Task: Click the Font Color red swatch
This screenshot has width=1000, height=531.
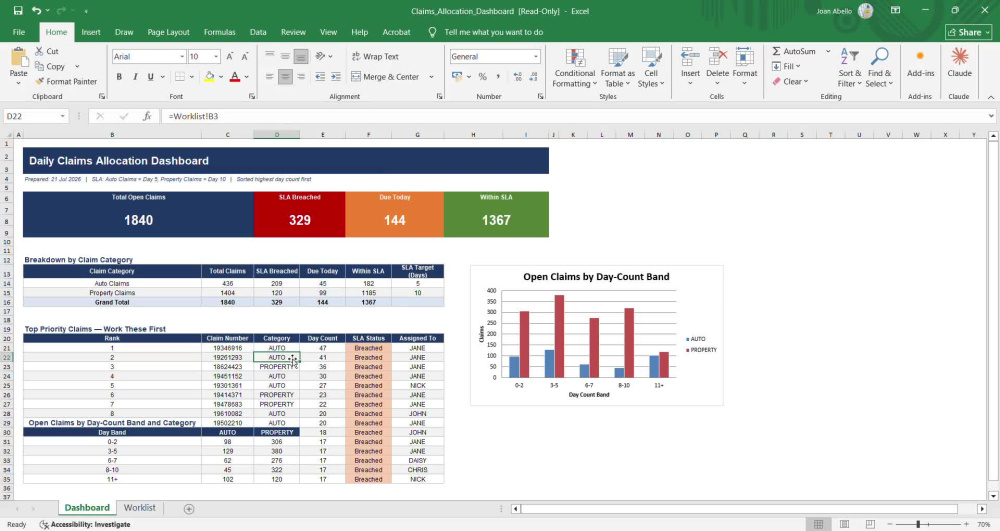Action: 235,76
